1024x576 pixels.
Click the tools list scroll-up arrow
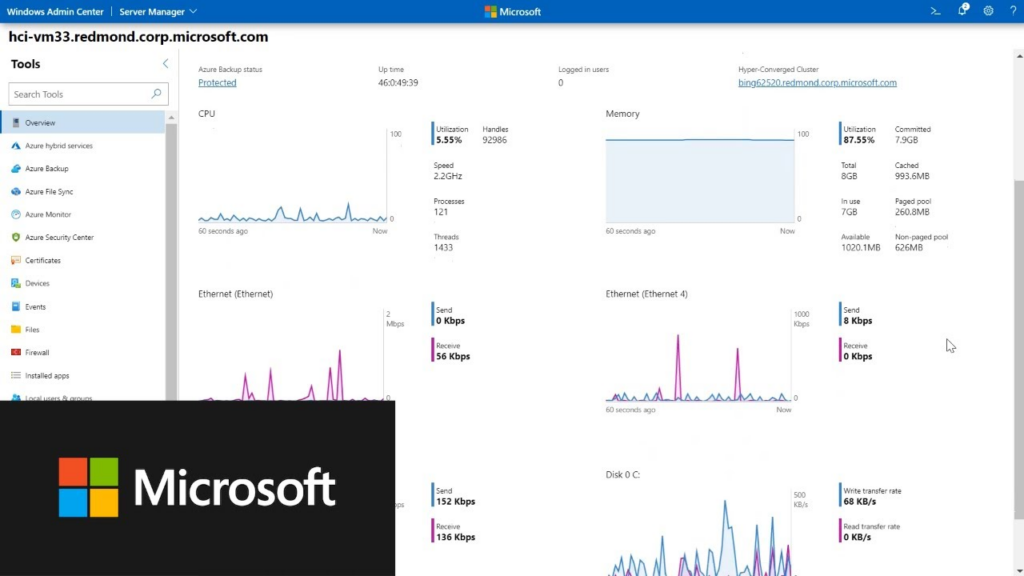pyautogui.click(x=171, y=117)
